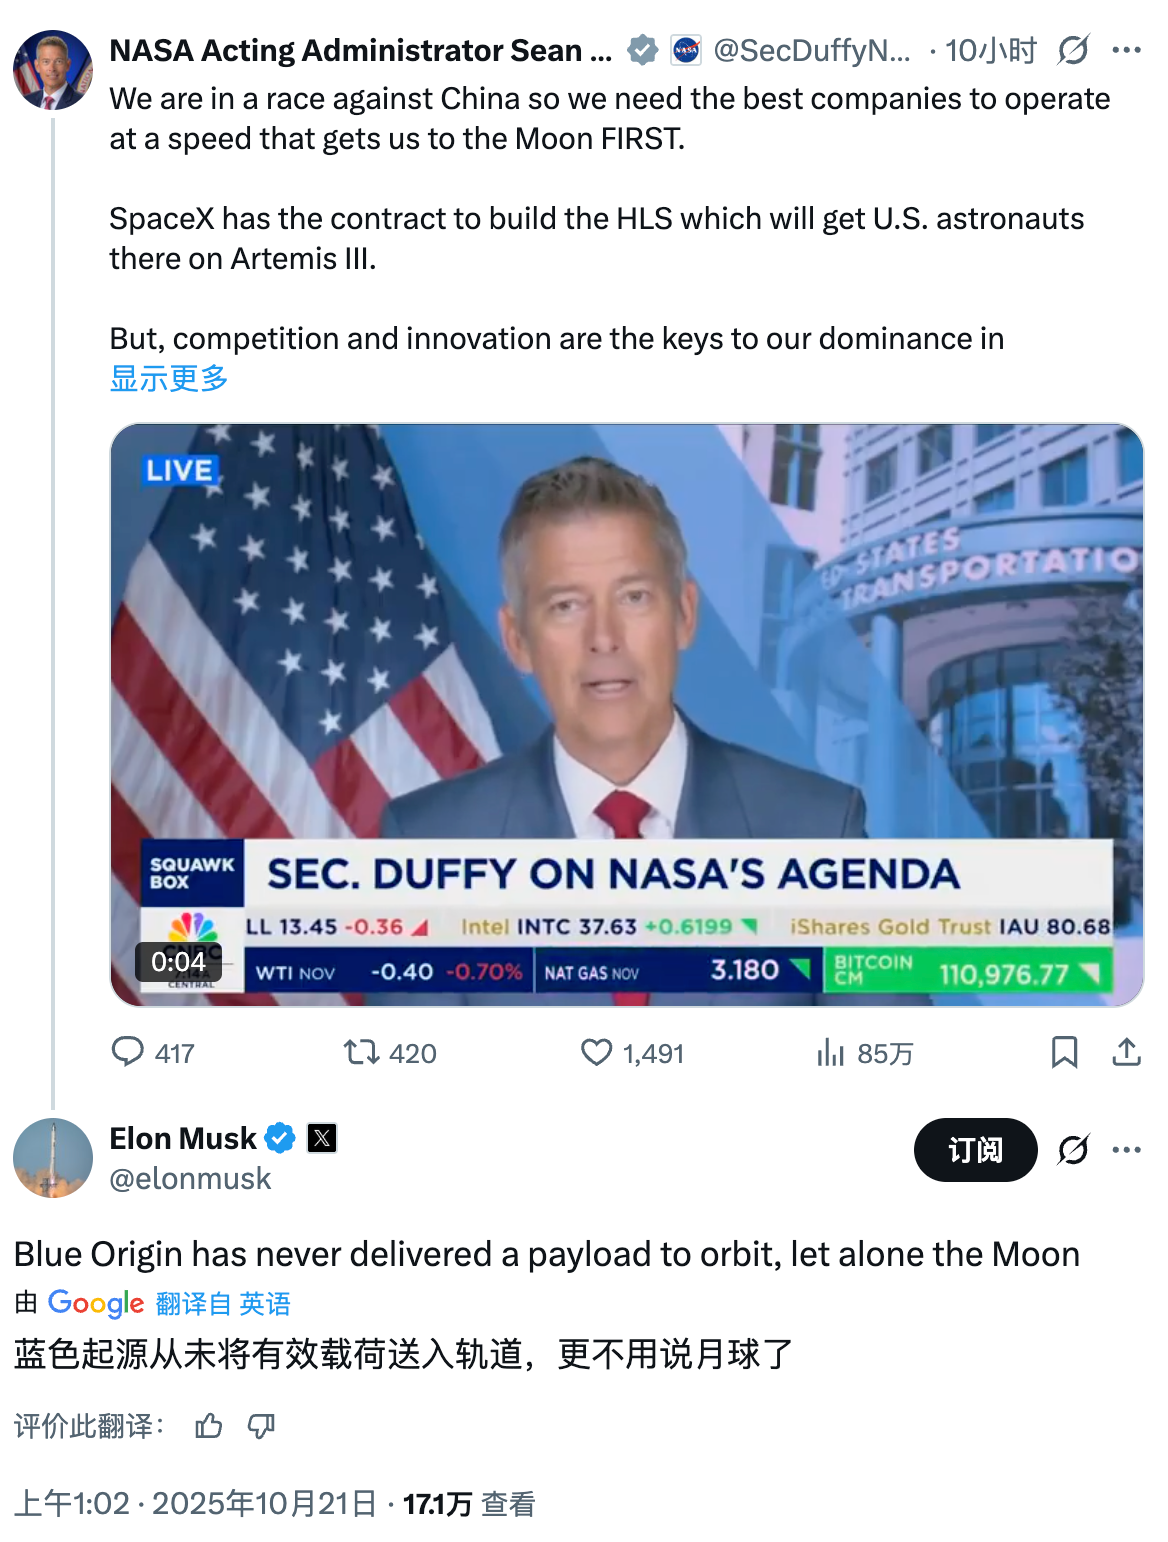The height and width of the screenshot is (1542, 1168).
Task: Click the repost icon showing 420
Action: click(361, 1052)
